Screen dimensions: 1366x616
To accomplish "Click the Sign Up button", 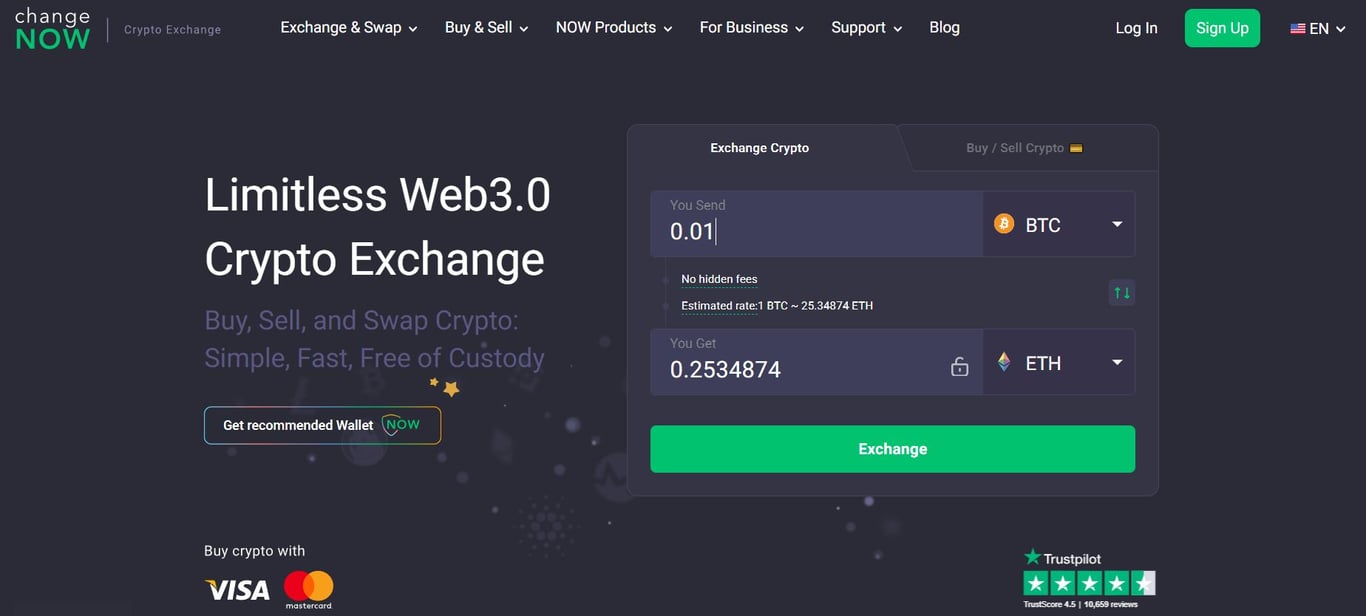I will click(1222, 27).
